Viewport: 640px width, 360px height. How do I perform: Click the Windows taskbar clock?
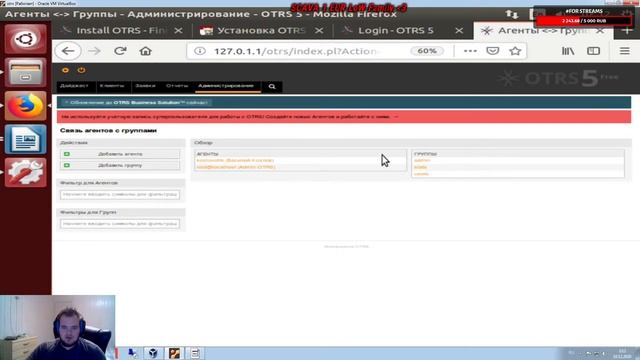622,353
